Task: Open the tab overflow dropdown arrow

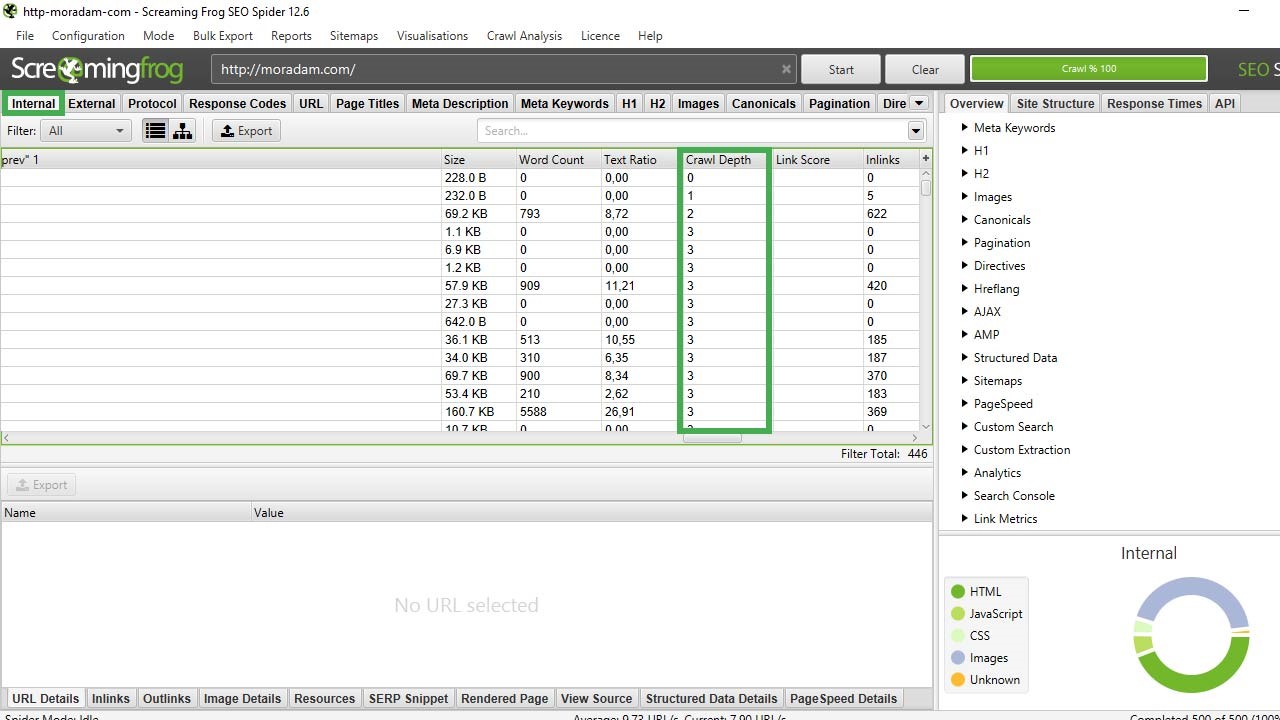Action: (920, 103)
